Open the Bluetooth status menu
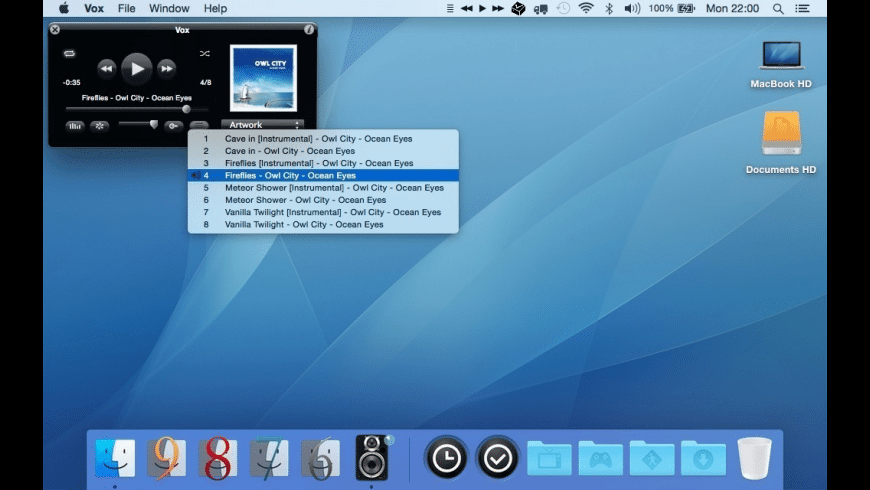Screen dimensions: 870x490 coord(609,8)
